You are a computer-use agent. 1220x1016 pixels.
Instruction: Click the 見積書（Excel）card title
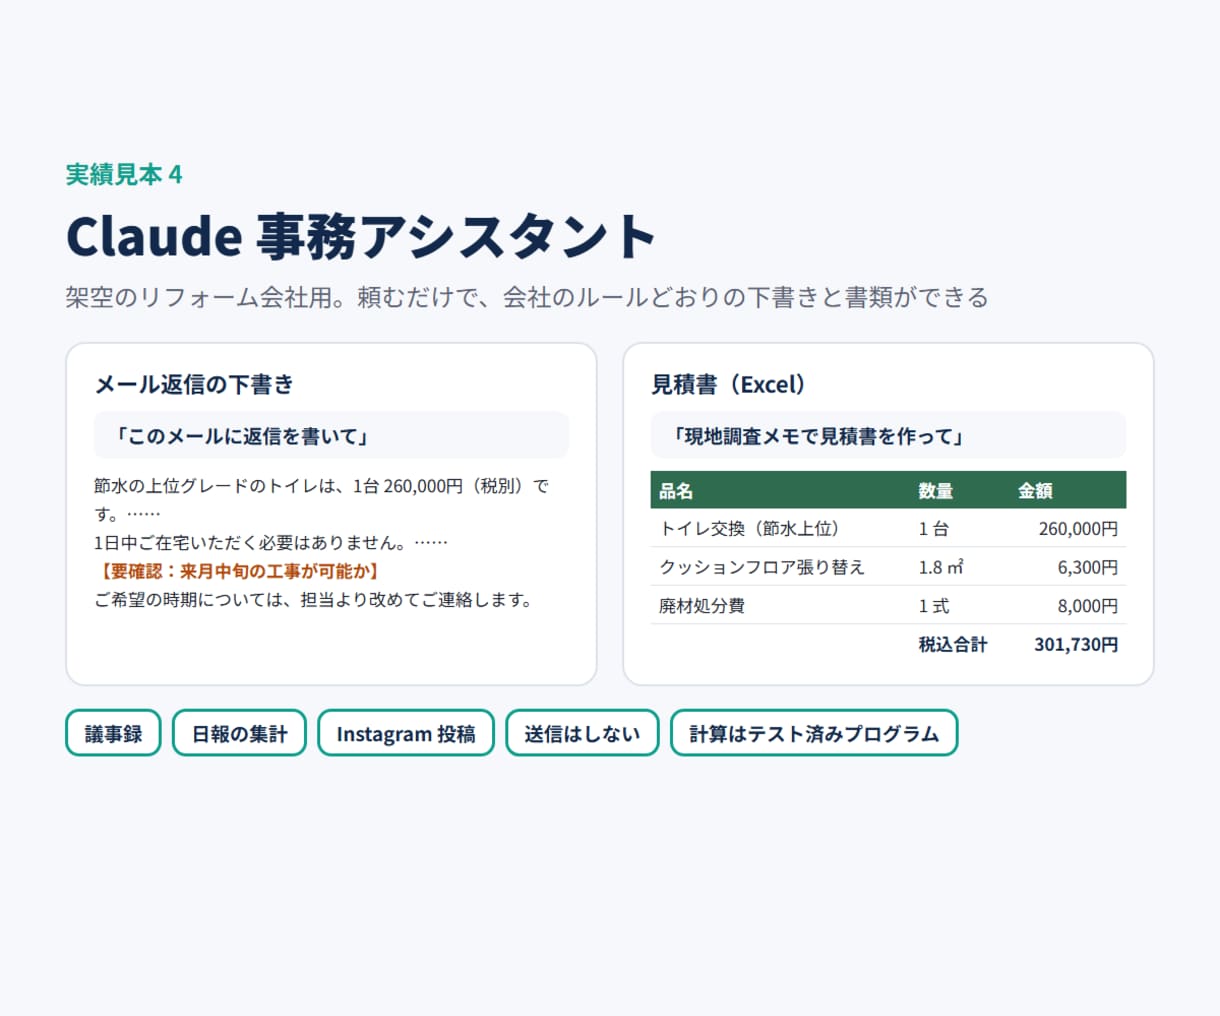(729, 384)
